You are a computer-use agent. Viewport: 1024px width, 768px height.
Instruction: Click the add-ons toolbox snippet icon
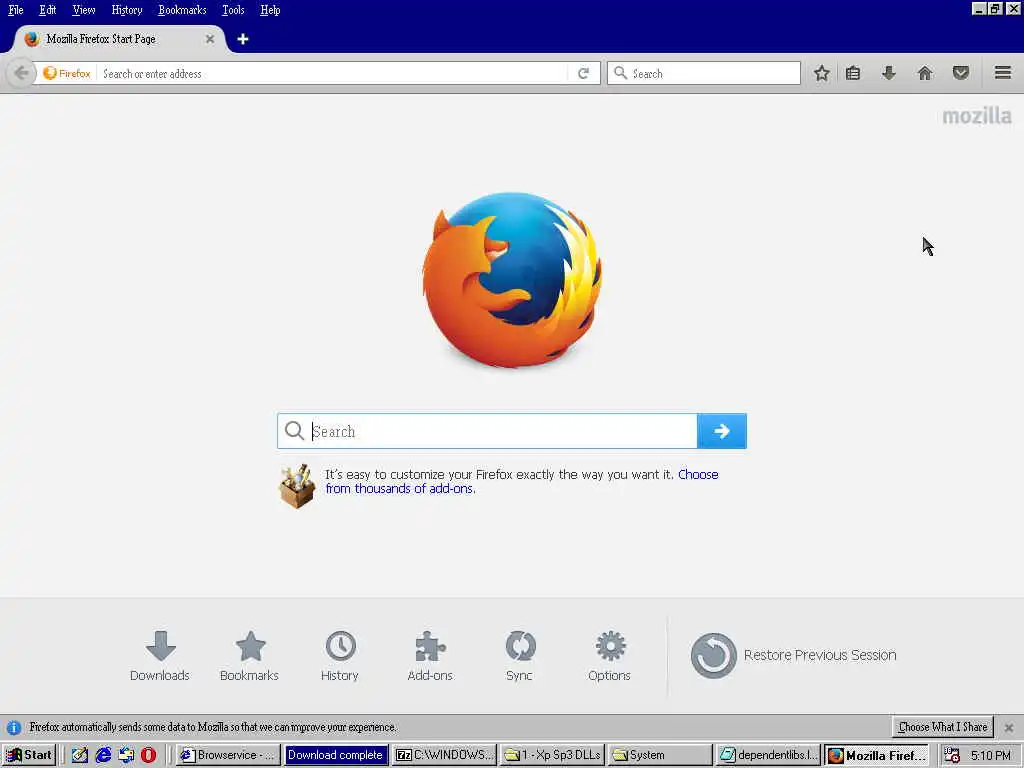click(297, 486)
